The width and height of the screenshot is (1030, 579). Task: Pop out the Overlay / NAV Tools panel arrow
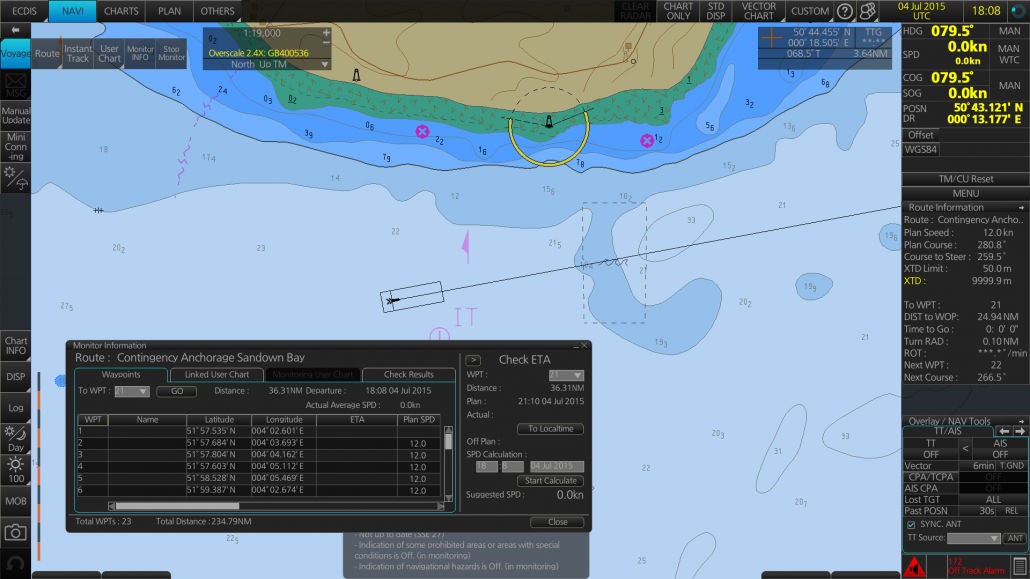pyautogui.click(x=1021, y=421)
